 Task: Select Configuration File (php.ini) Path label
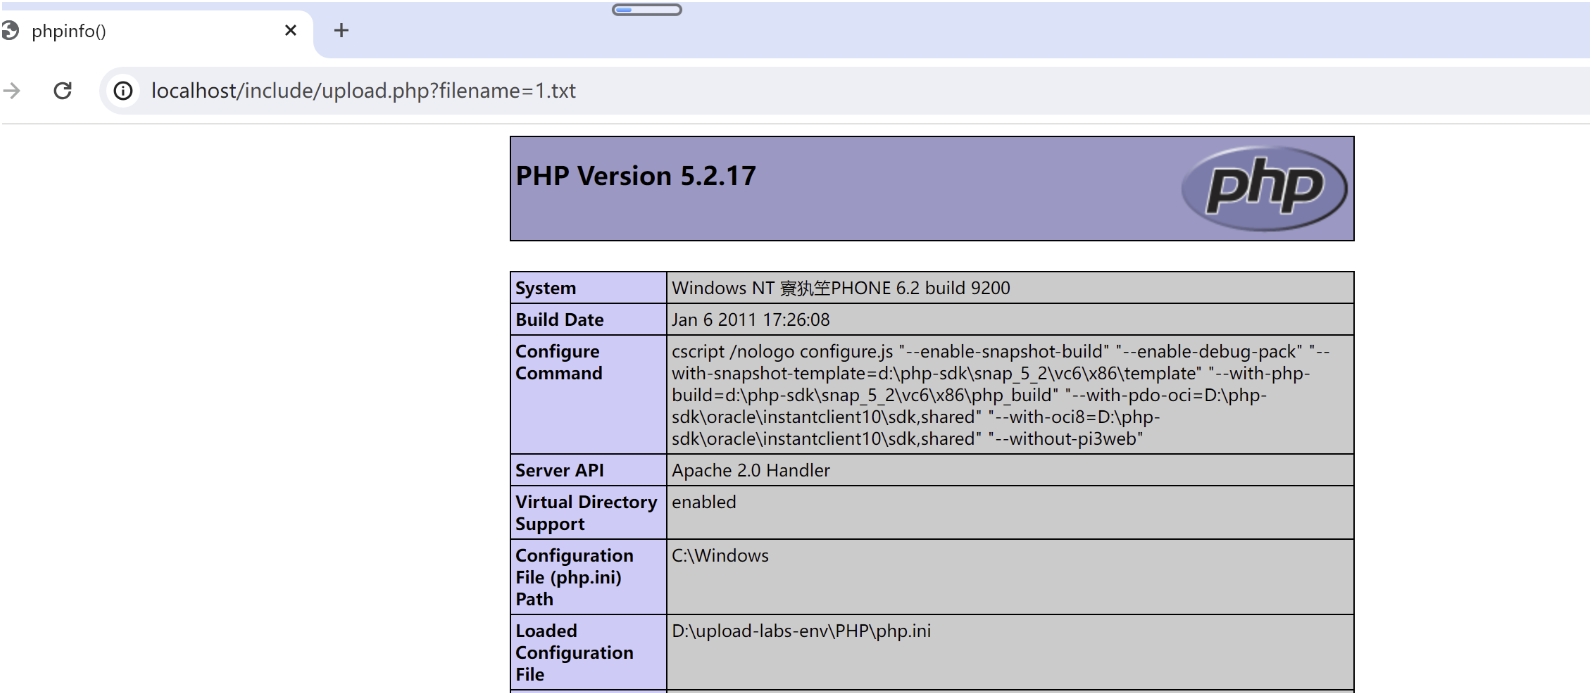click(574, 577)
